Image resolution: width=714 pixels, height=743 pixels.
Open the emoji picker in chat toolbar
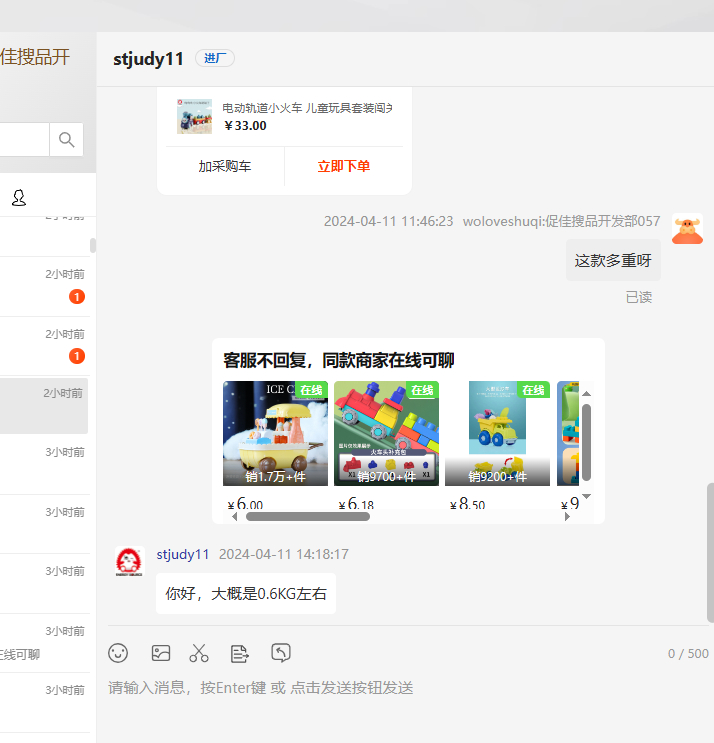pos(118,653)
